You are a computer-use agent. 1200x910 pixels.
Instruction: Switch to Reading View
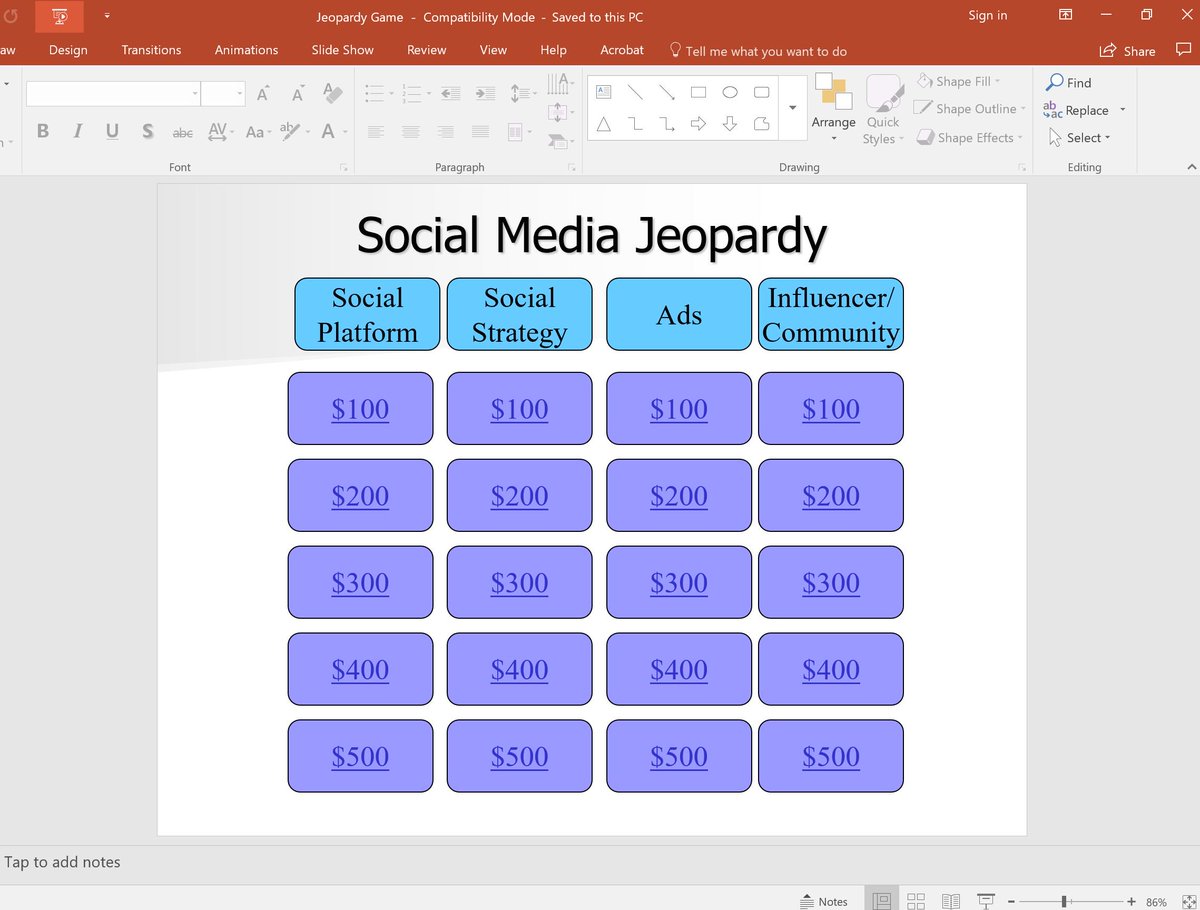point(951,901)
